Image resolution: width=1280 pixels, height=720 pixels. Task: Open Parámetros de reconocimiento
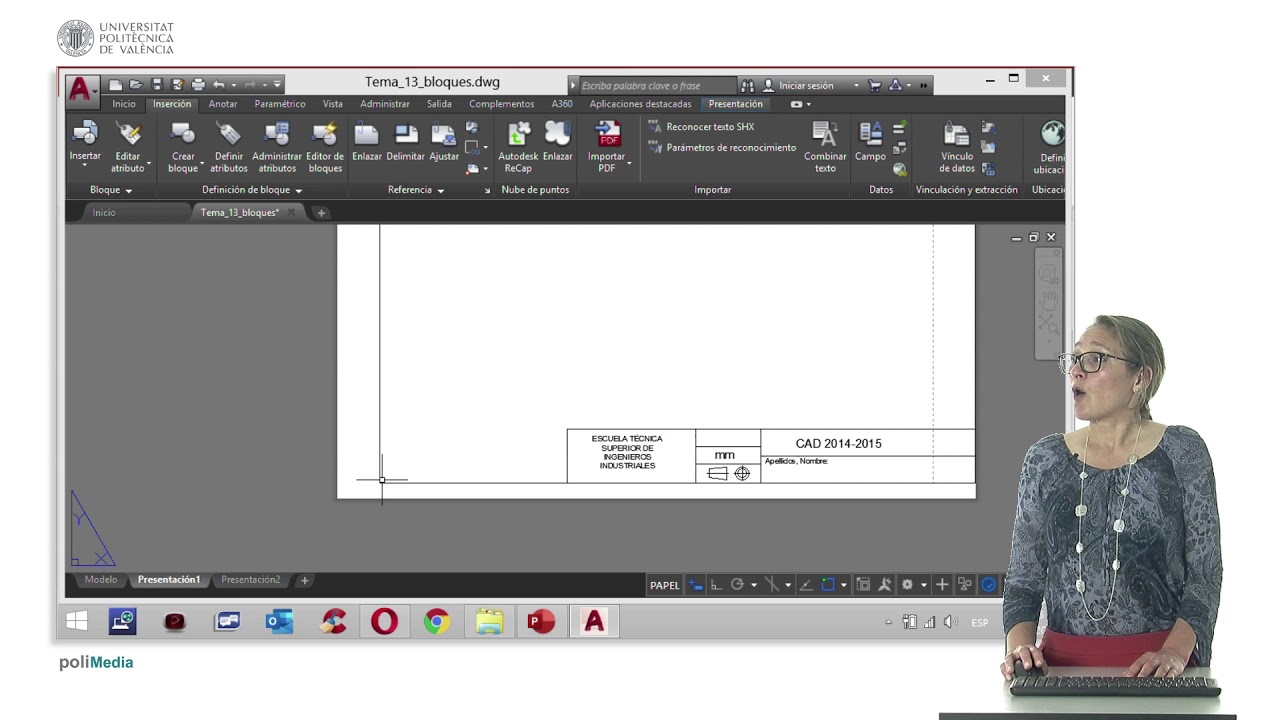tap(722, 148)
